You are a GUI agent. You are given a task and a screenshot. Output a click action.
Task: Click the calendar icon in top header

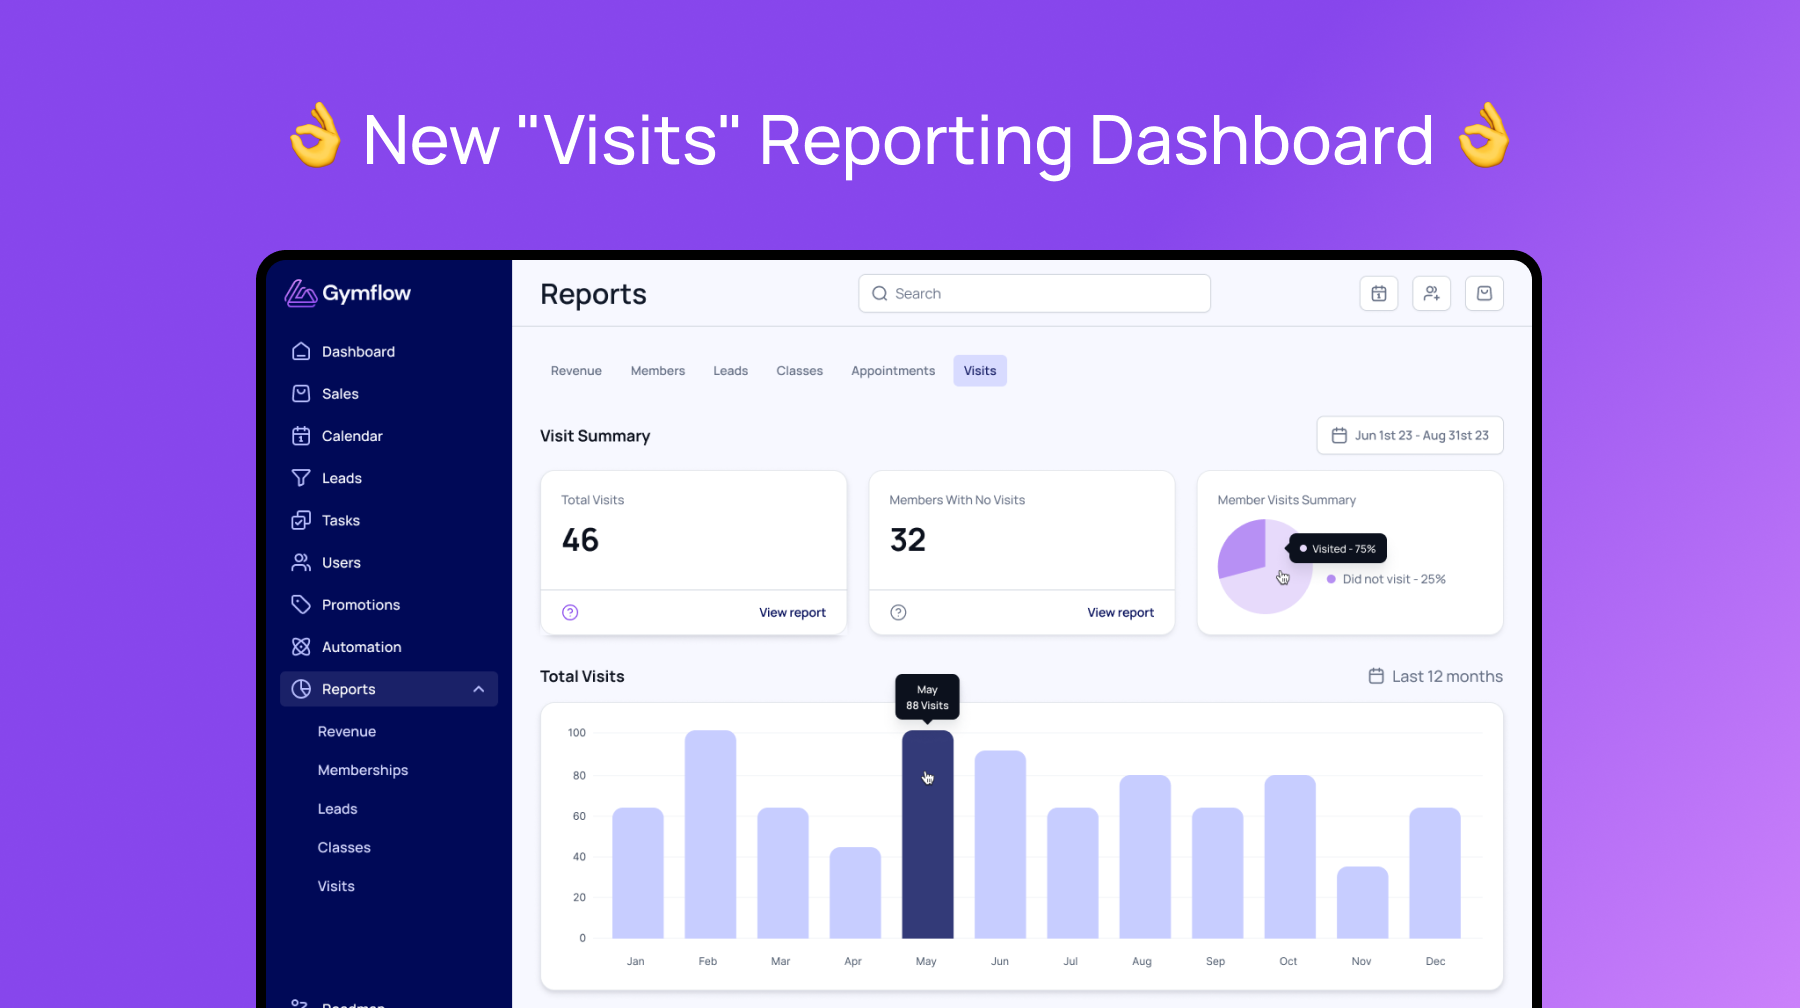coord(1379,294)
